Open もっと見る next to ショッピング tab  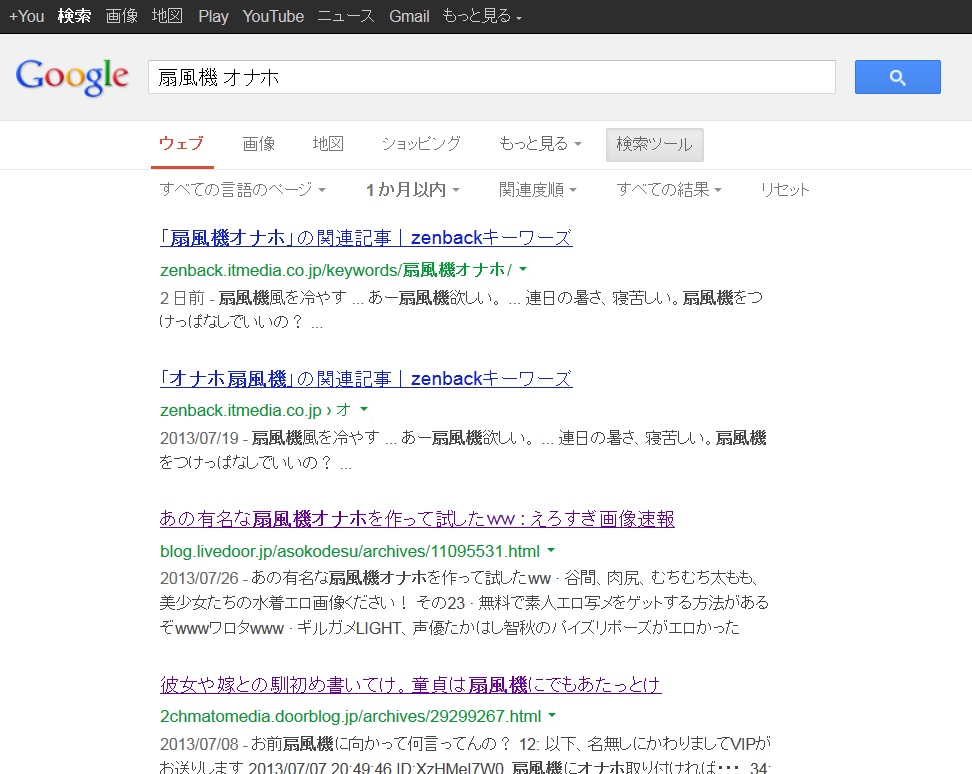(540, 144)
